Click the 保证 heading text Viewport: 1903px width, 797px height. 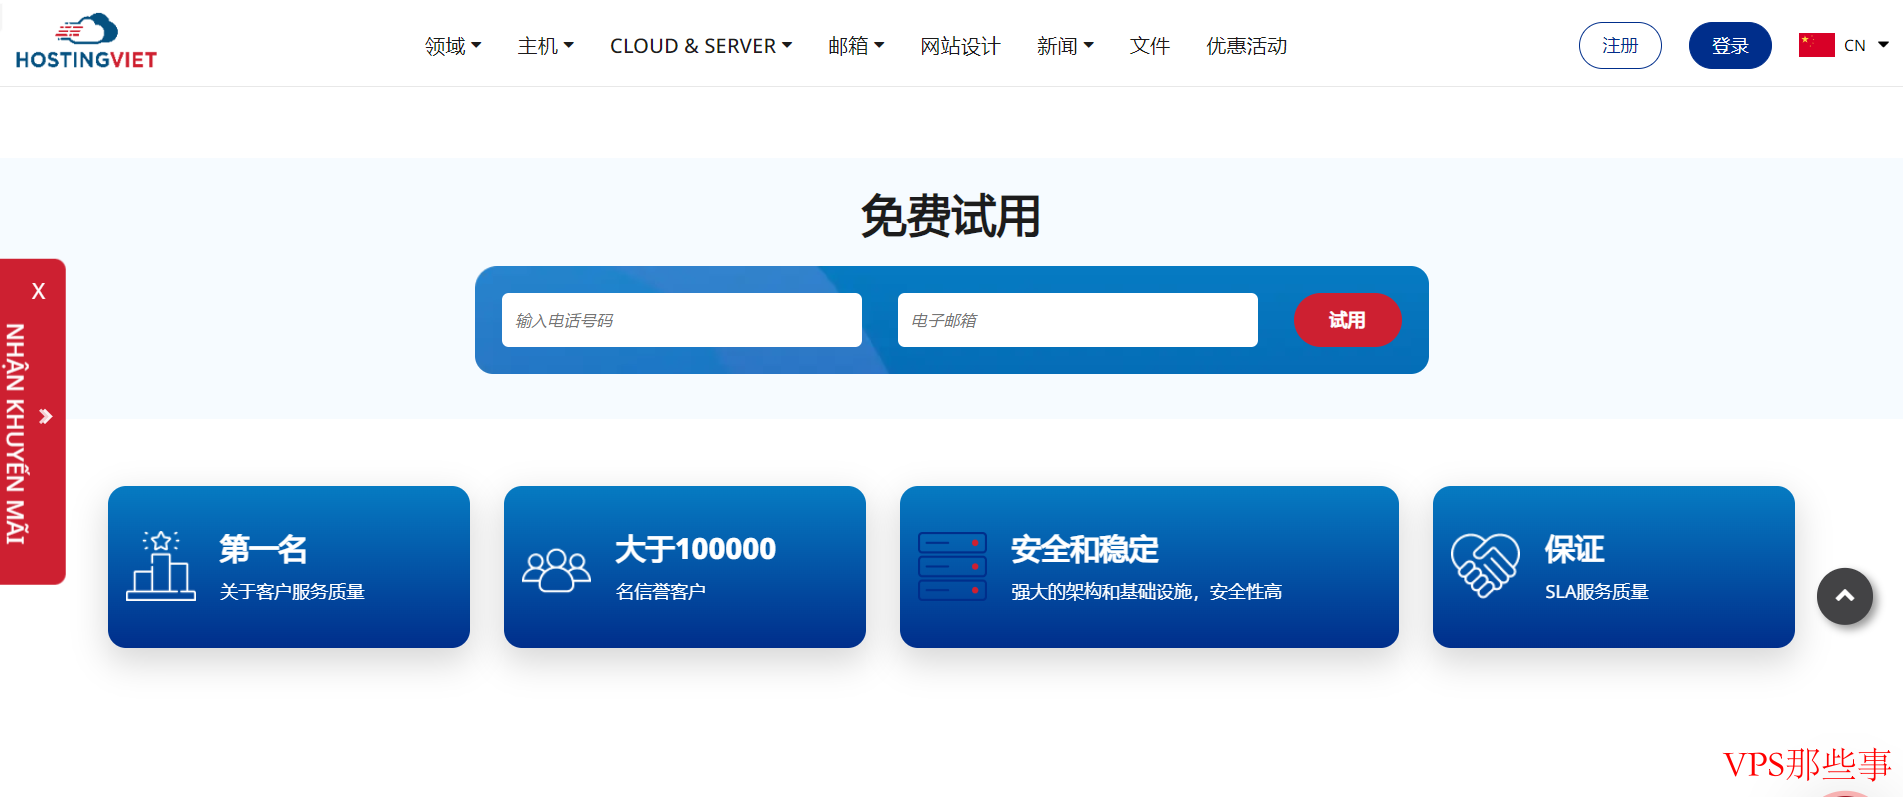coord(1574,549)
